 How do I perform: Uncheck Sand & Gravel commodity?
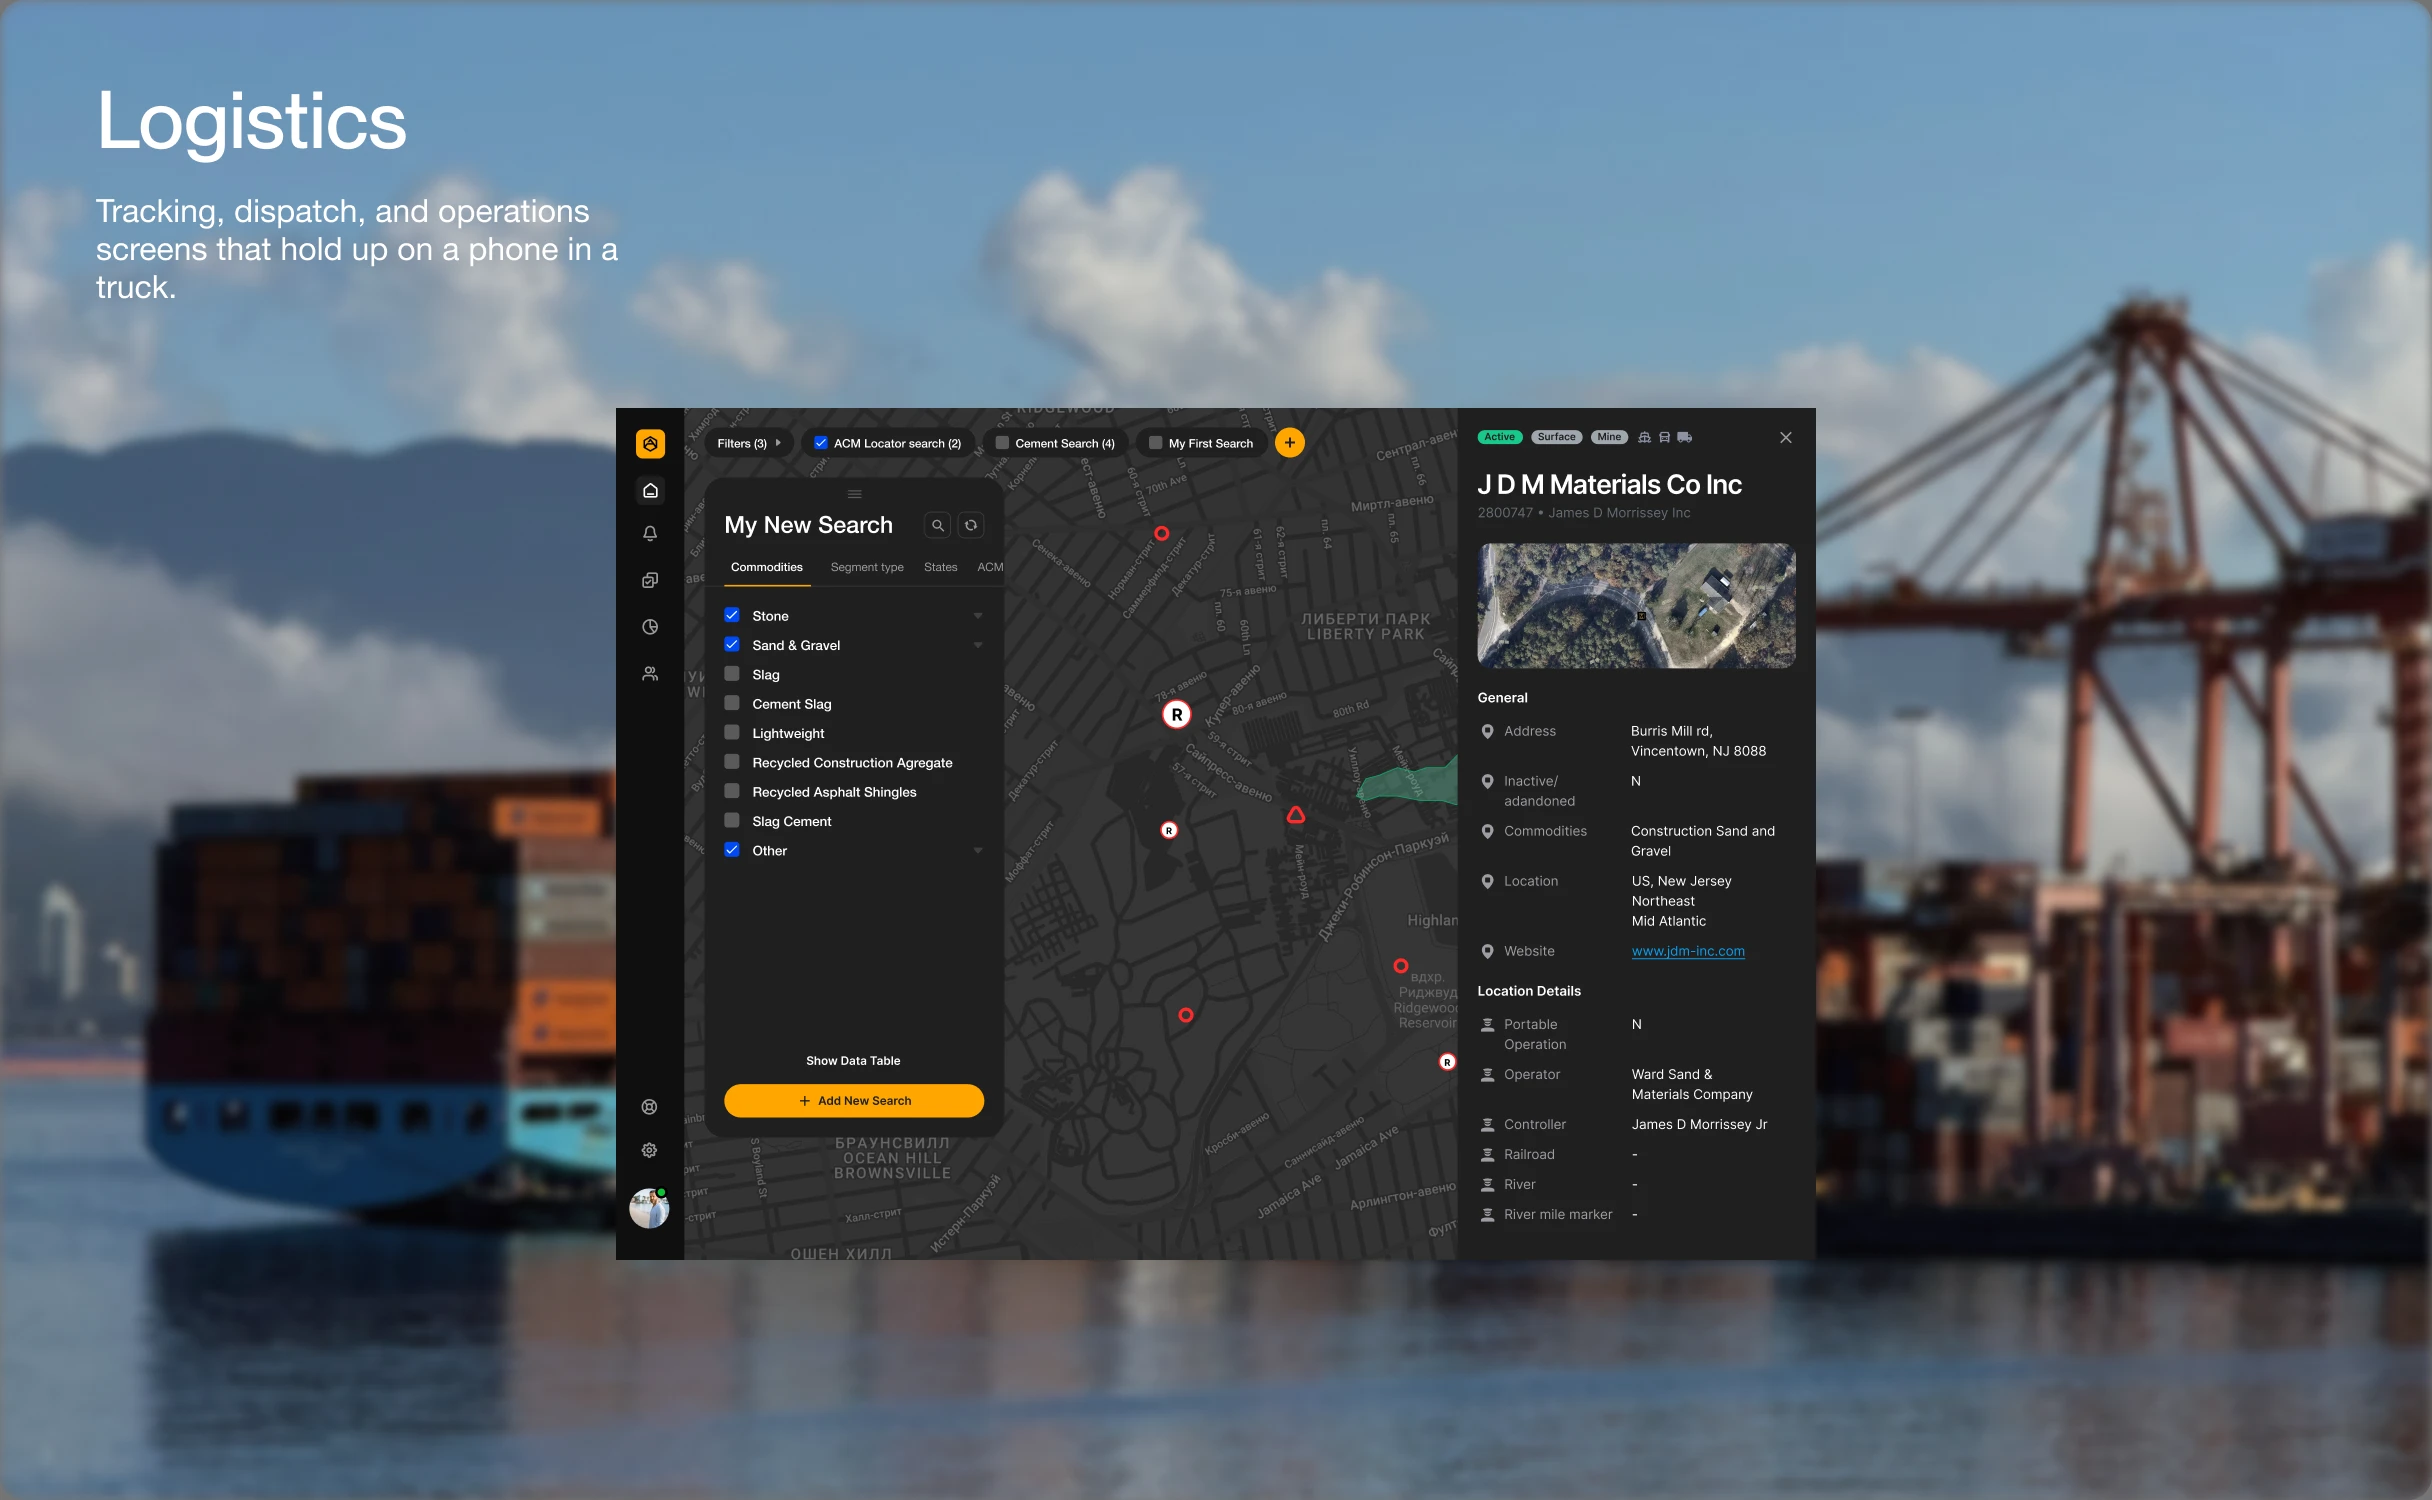(732, 644)
